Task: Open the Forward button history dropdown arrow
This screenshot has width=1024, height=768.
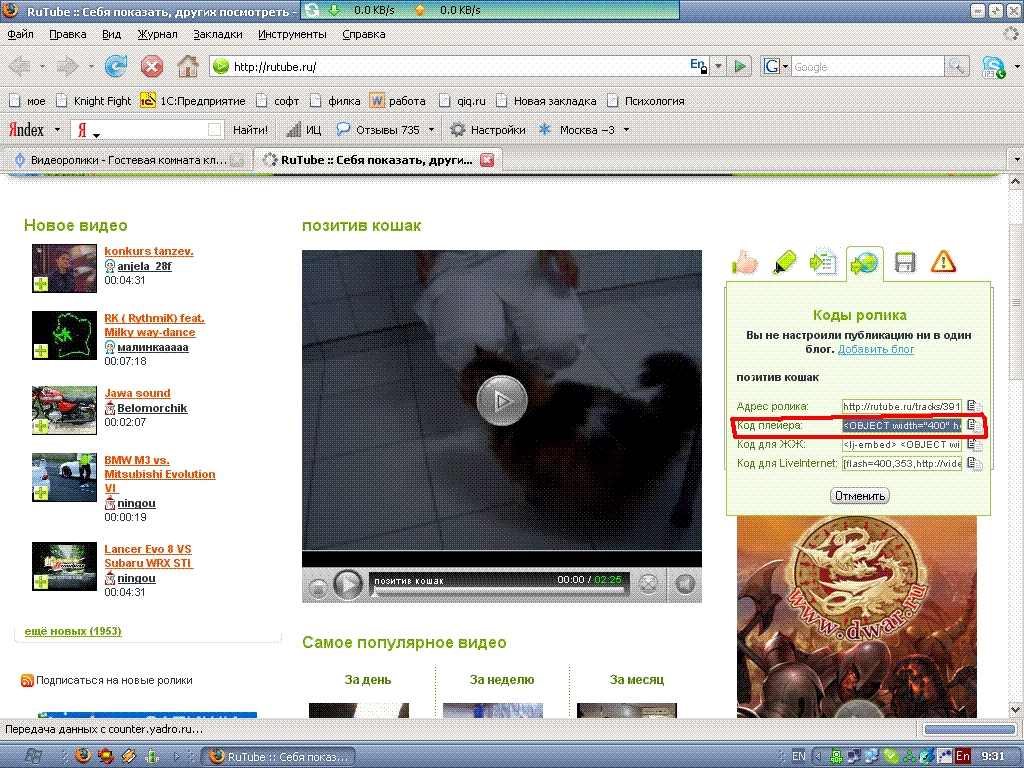Action: [x=91, y=66]
